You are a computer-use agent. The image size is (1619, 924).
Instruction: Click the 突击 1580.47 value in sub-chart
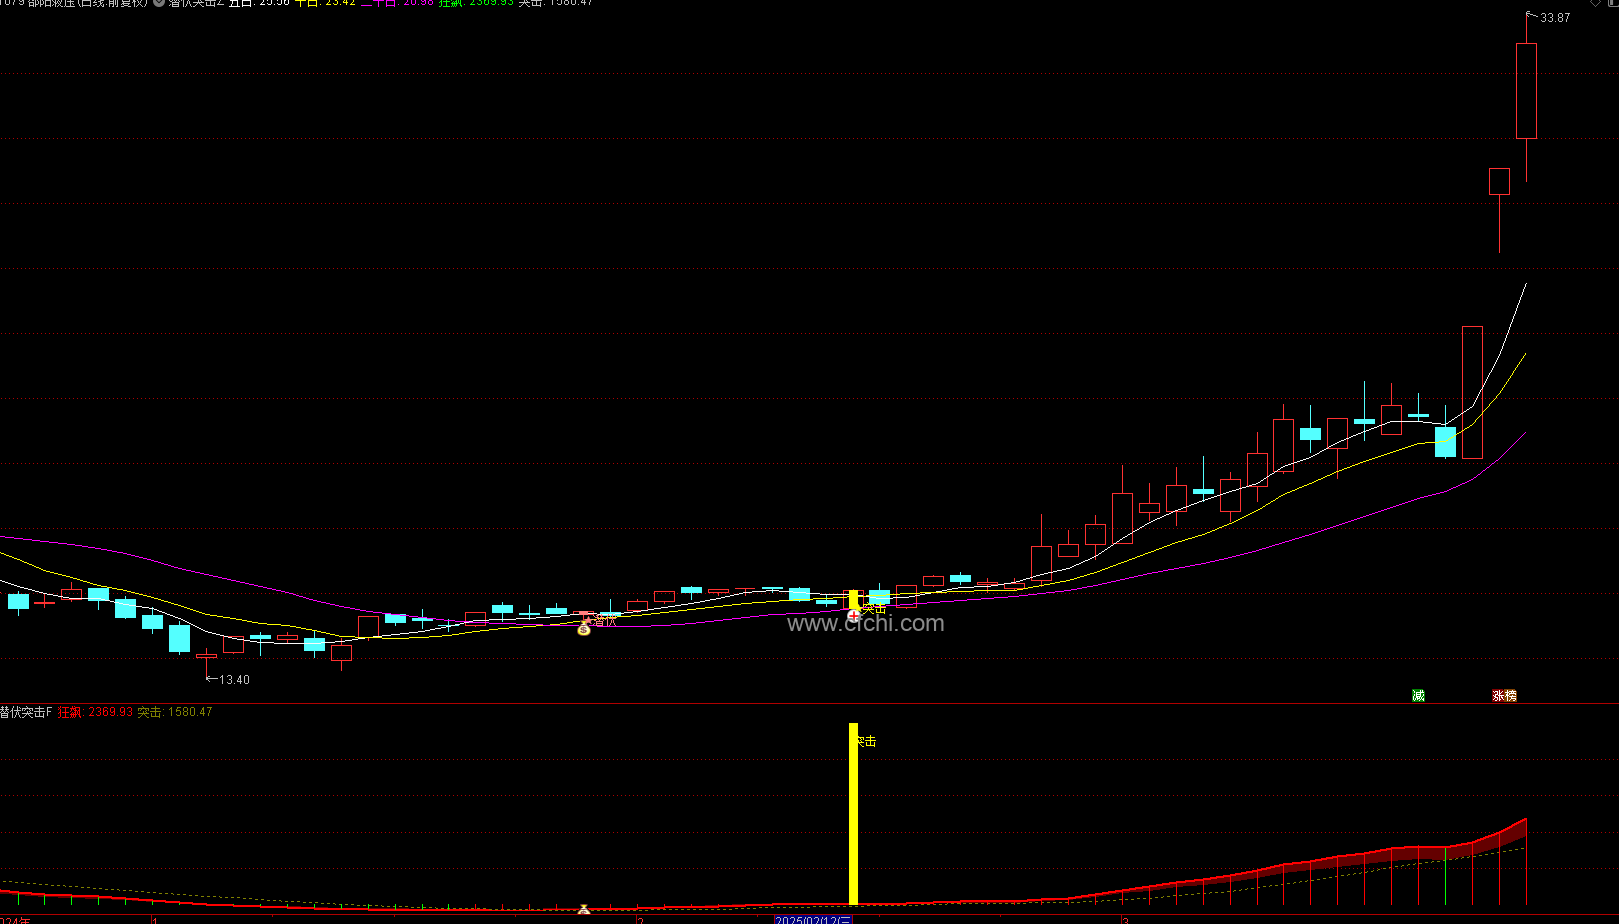coord(175,712)
